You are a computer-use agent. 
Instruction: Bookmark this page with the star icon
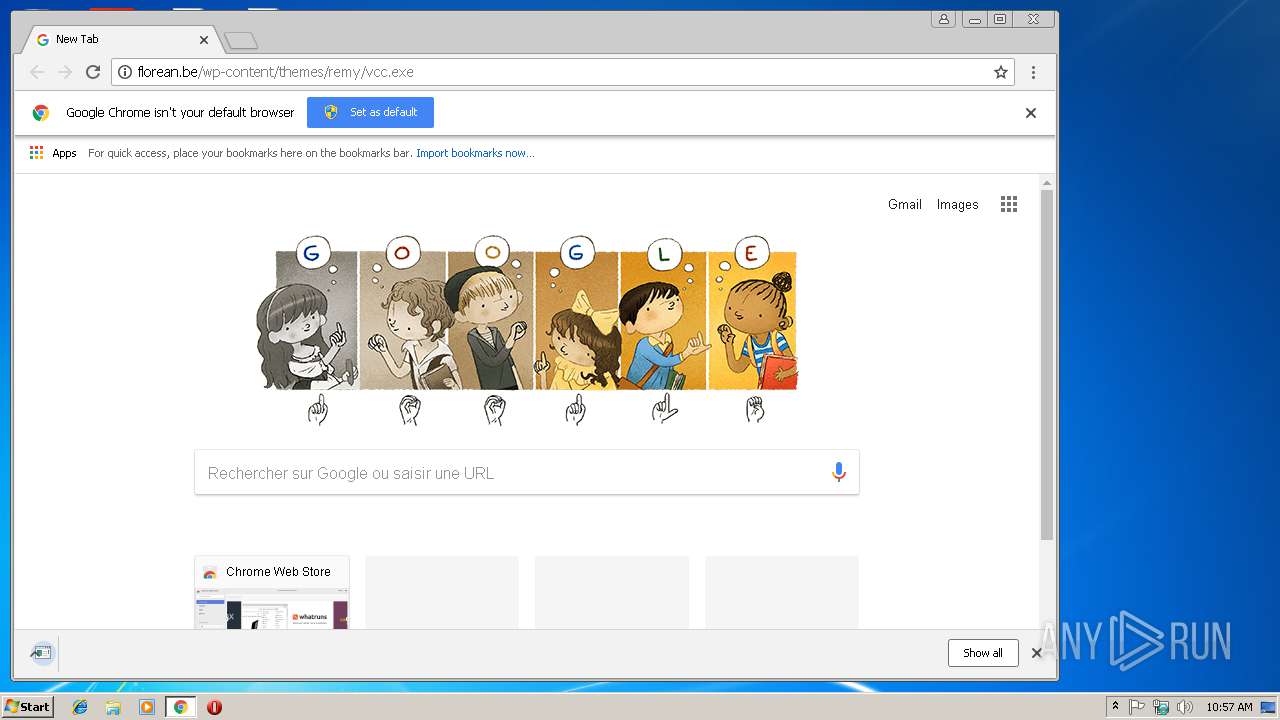pos(1000,72)
